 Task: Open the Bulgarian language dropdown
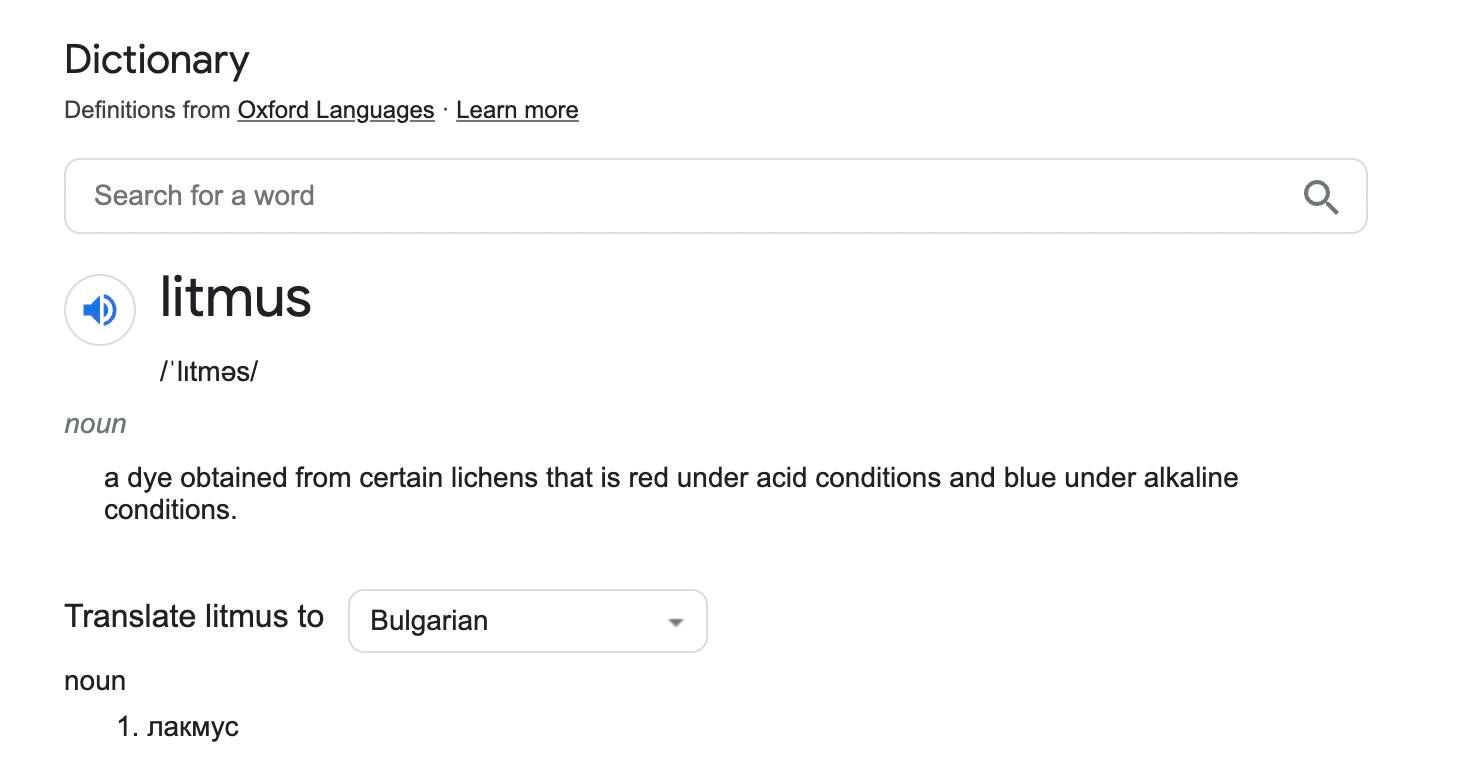point(527,621)
